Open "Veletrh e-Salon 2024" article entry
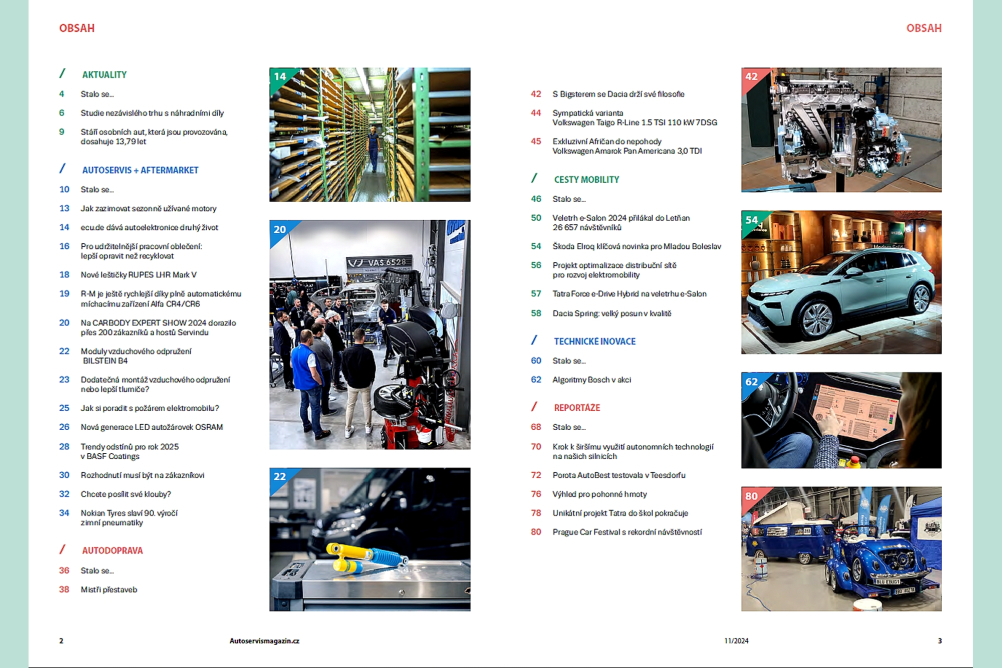 click(621, 222)
